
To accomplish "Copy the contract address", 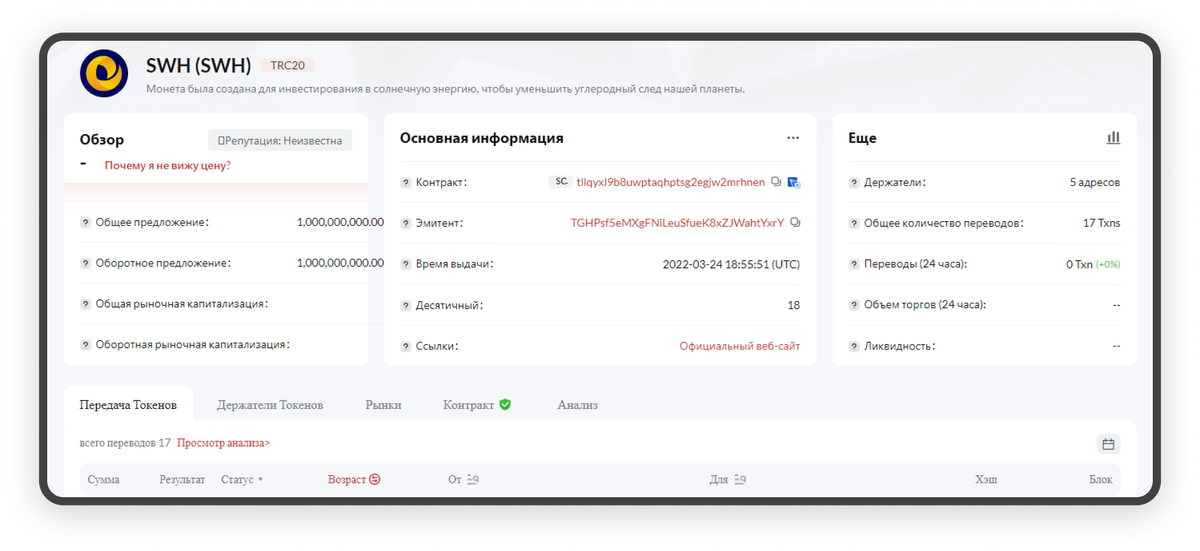I will point(776,182).
